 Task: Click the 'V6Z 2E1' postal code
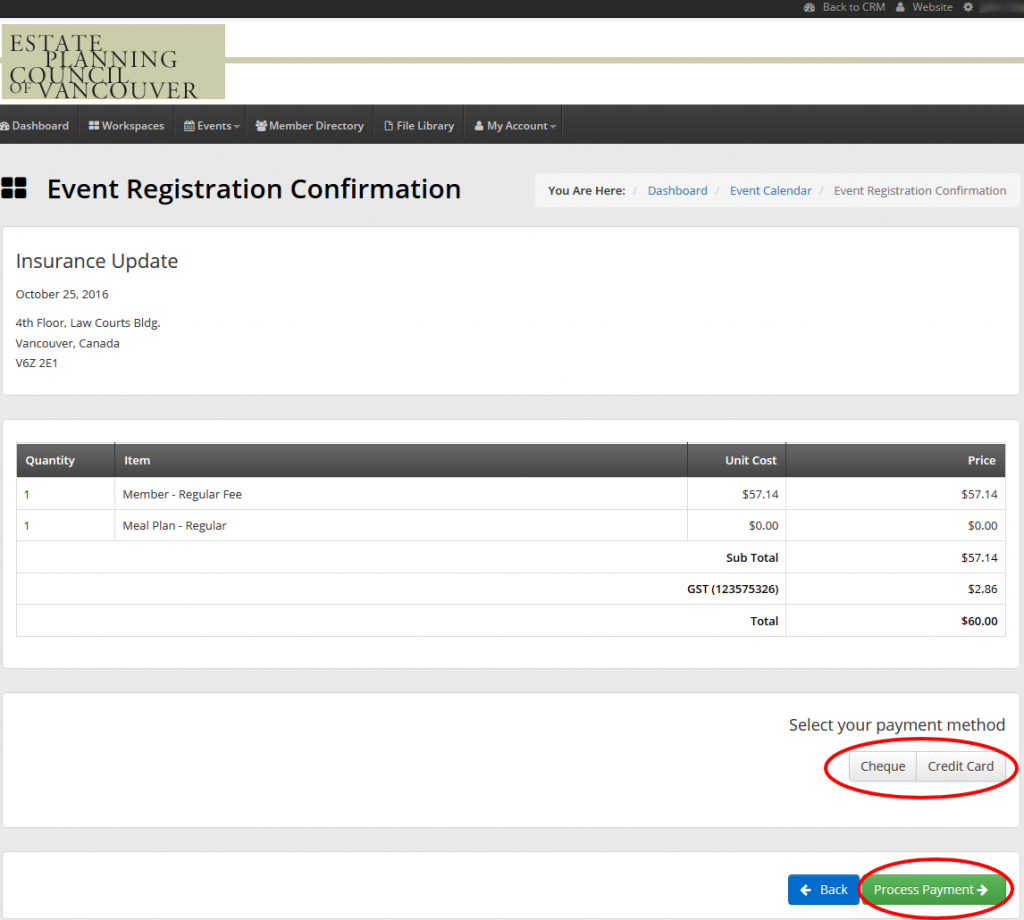37,363
